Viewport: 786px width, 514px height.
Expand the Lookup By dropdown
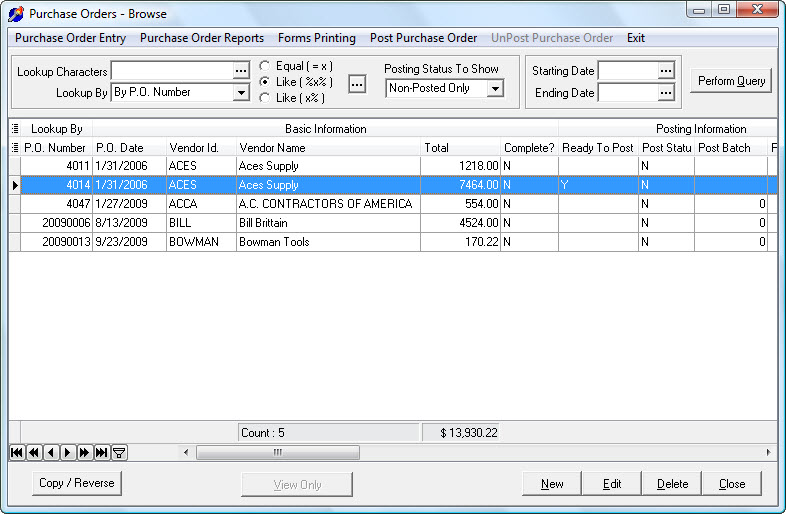(241, 92)
